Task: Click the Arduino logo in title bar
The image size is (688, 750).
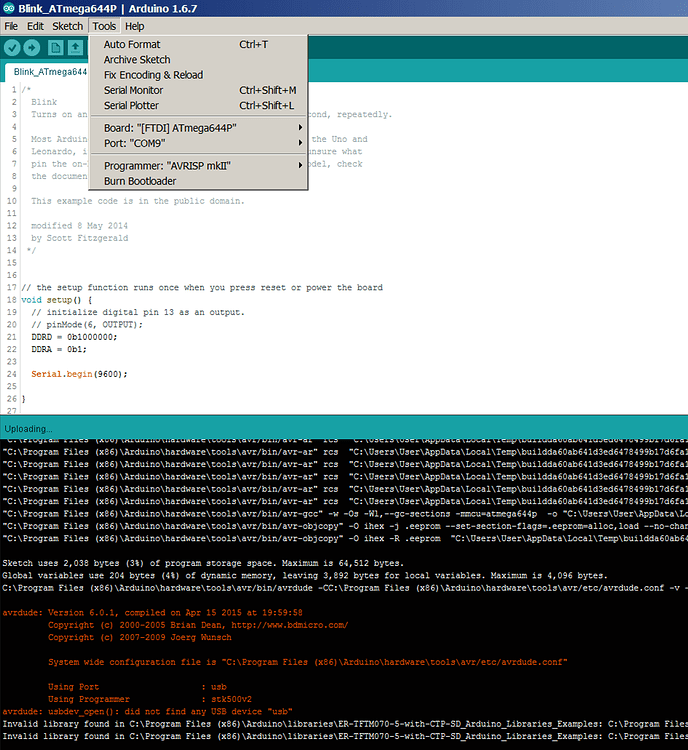Action: click(x=9, y=8)
